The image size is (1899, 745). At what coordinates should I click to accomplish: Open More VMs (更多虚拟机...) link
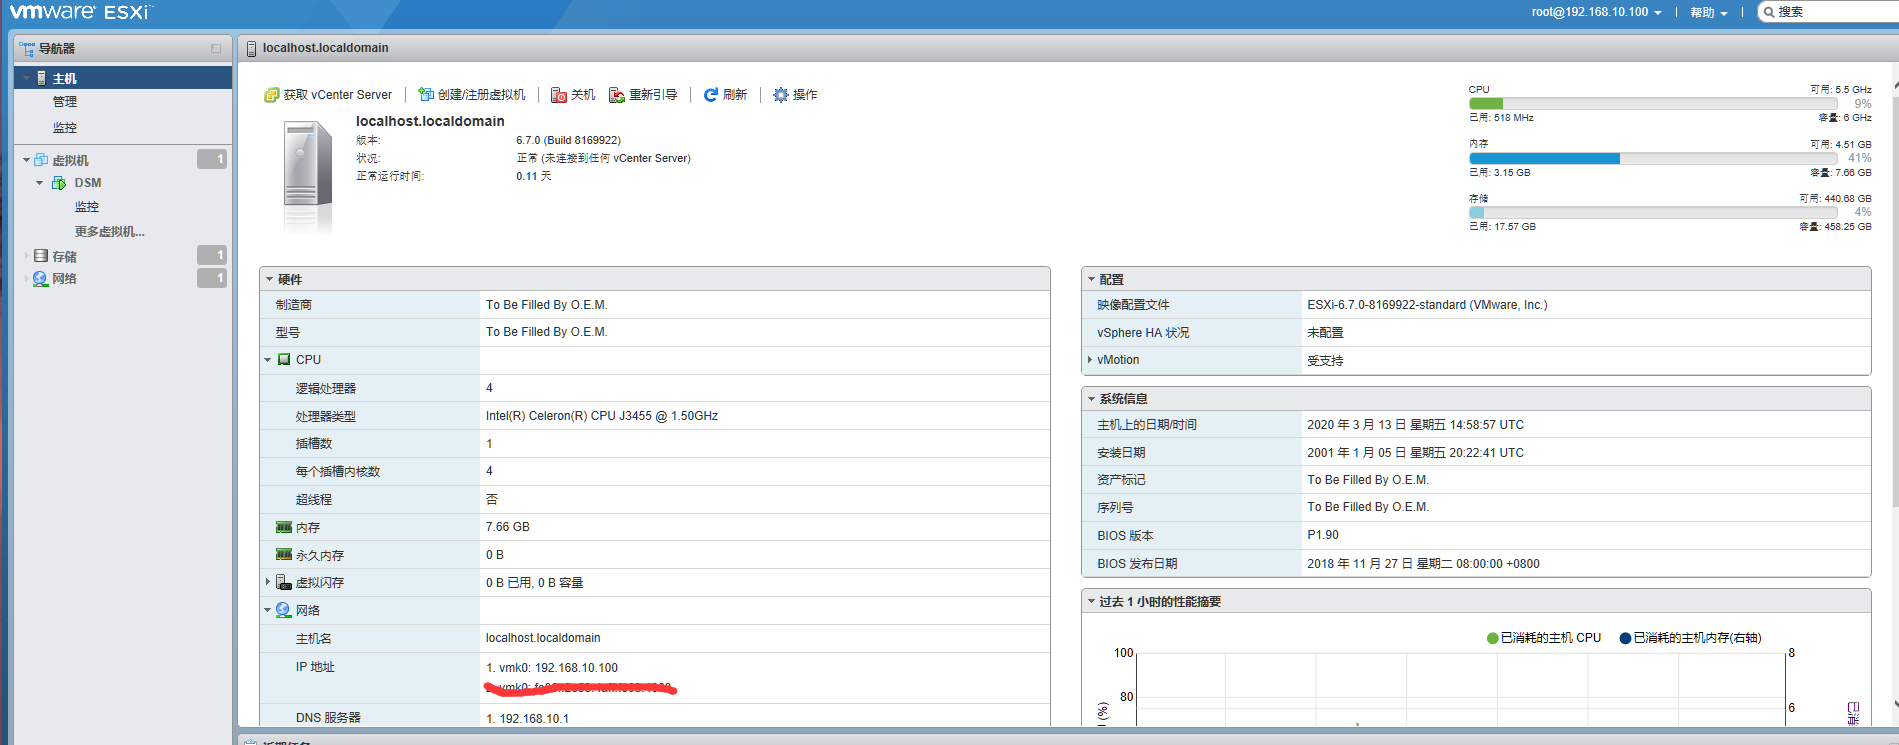point(110,231)
